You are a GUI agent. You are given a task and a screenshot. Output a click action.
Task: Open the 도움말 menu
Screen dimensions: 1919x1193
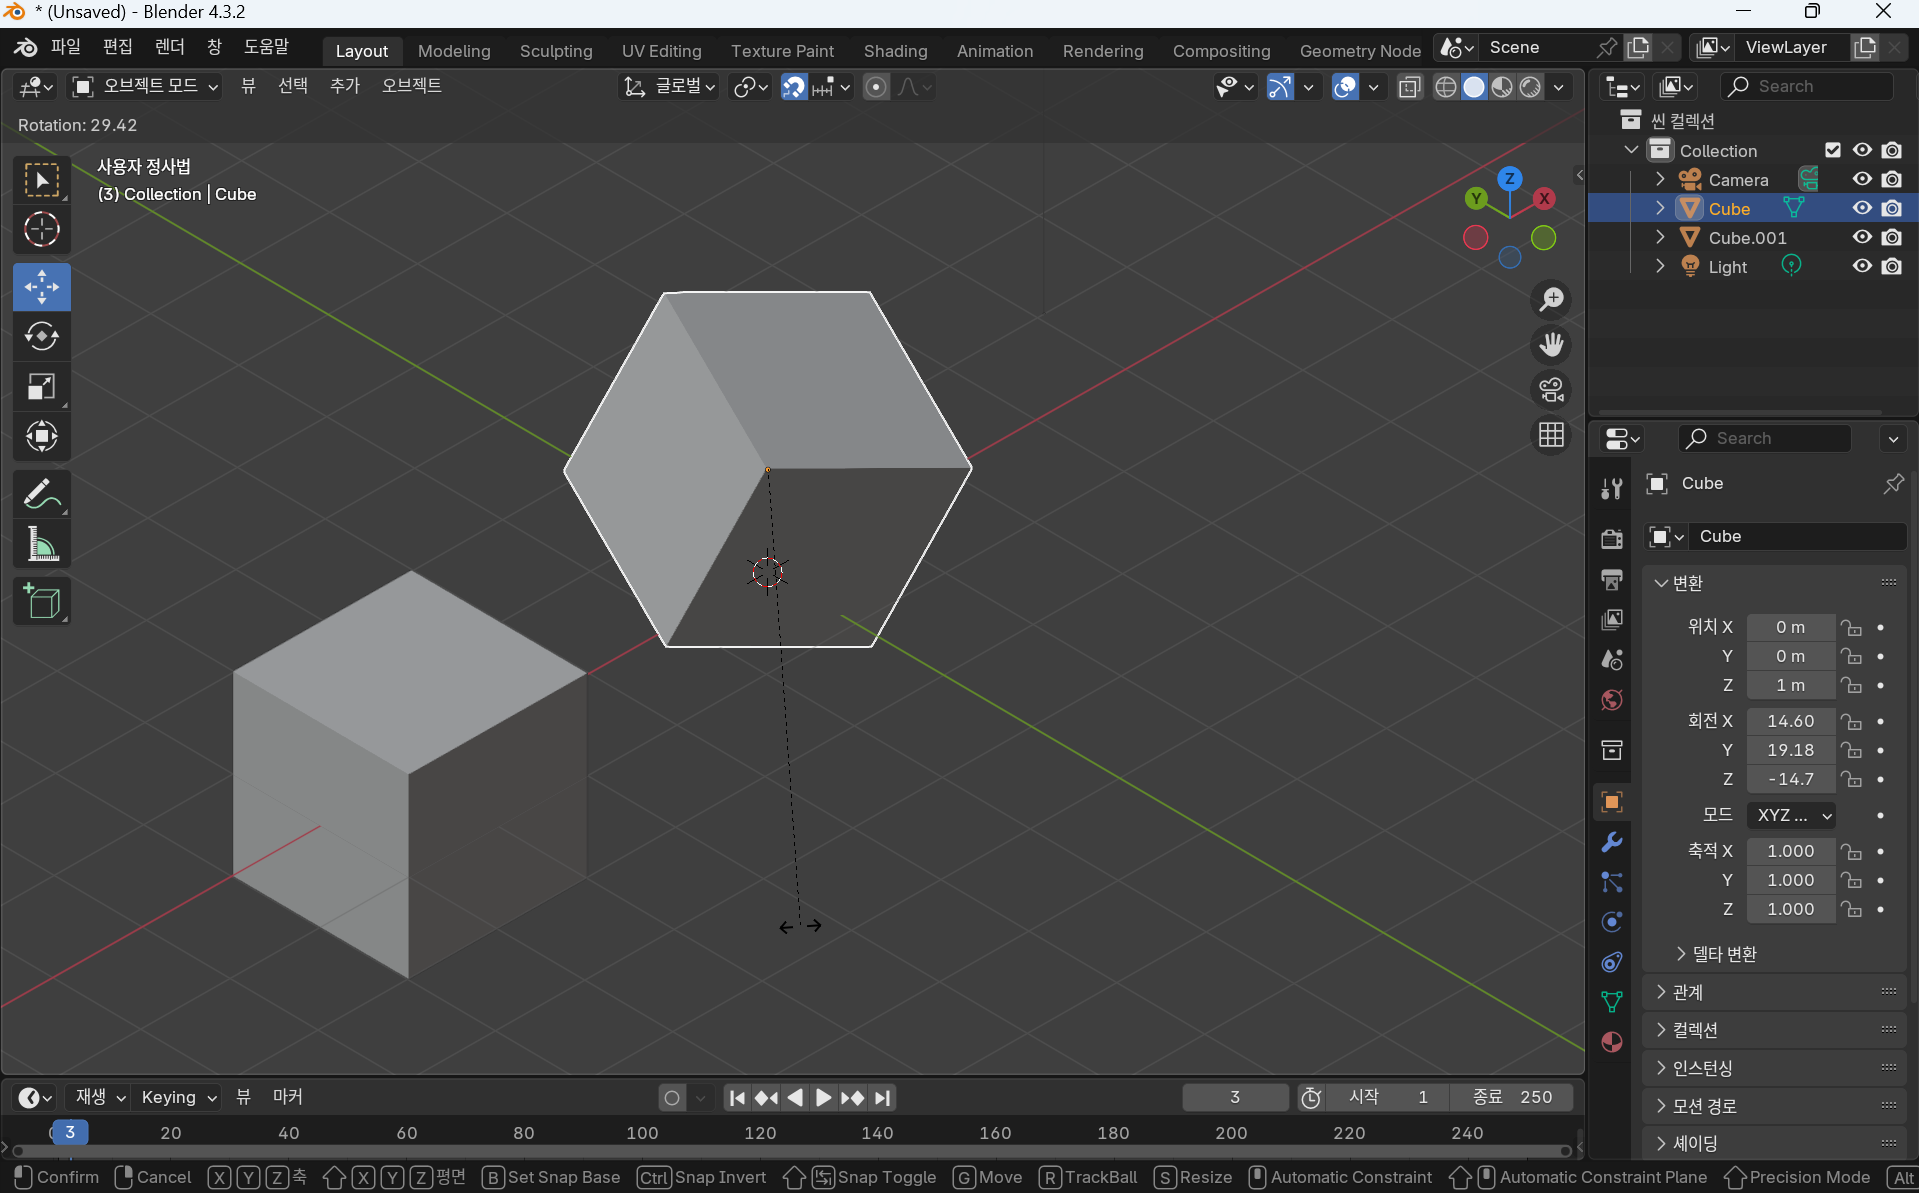tap(266, 47)
